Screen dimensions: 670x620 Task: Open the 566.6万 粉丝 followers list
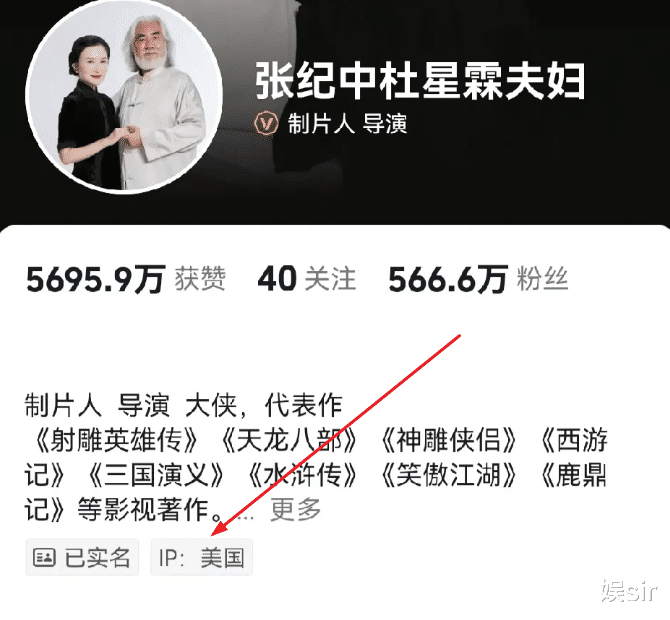tap(478, 280)
